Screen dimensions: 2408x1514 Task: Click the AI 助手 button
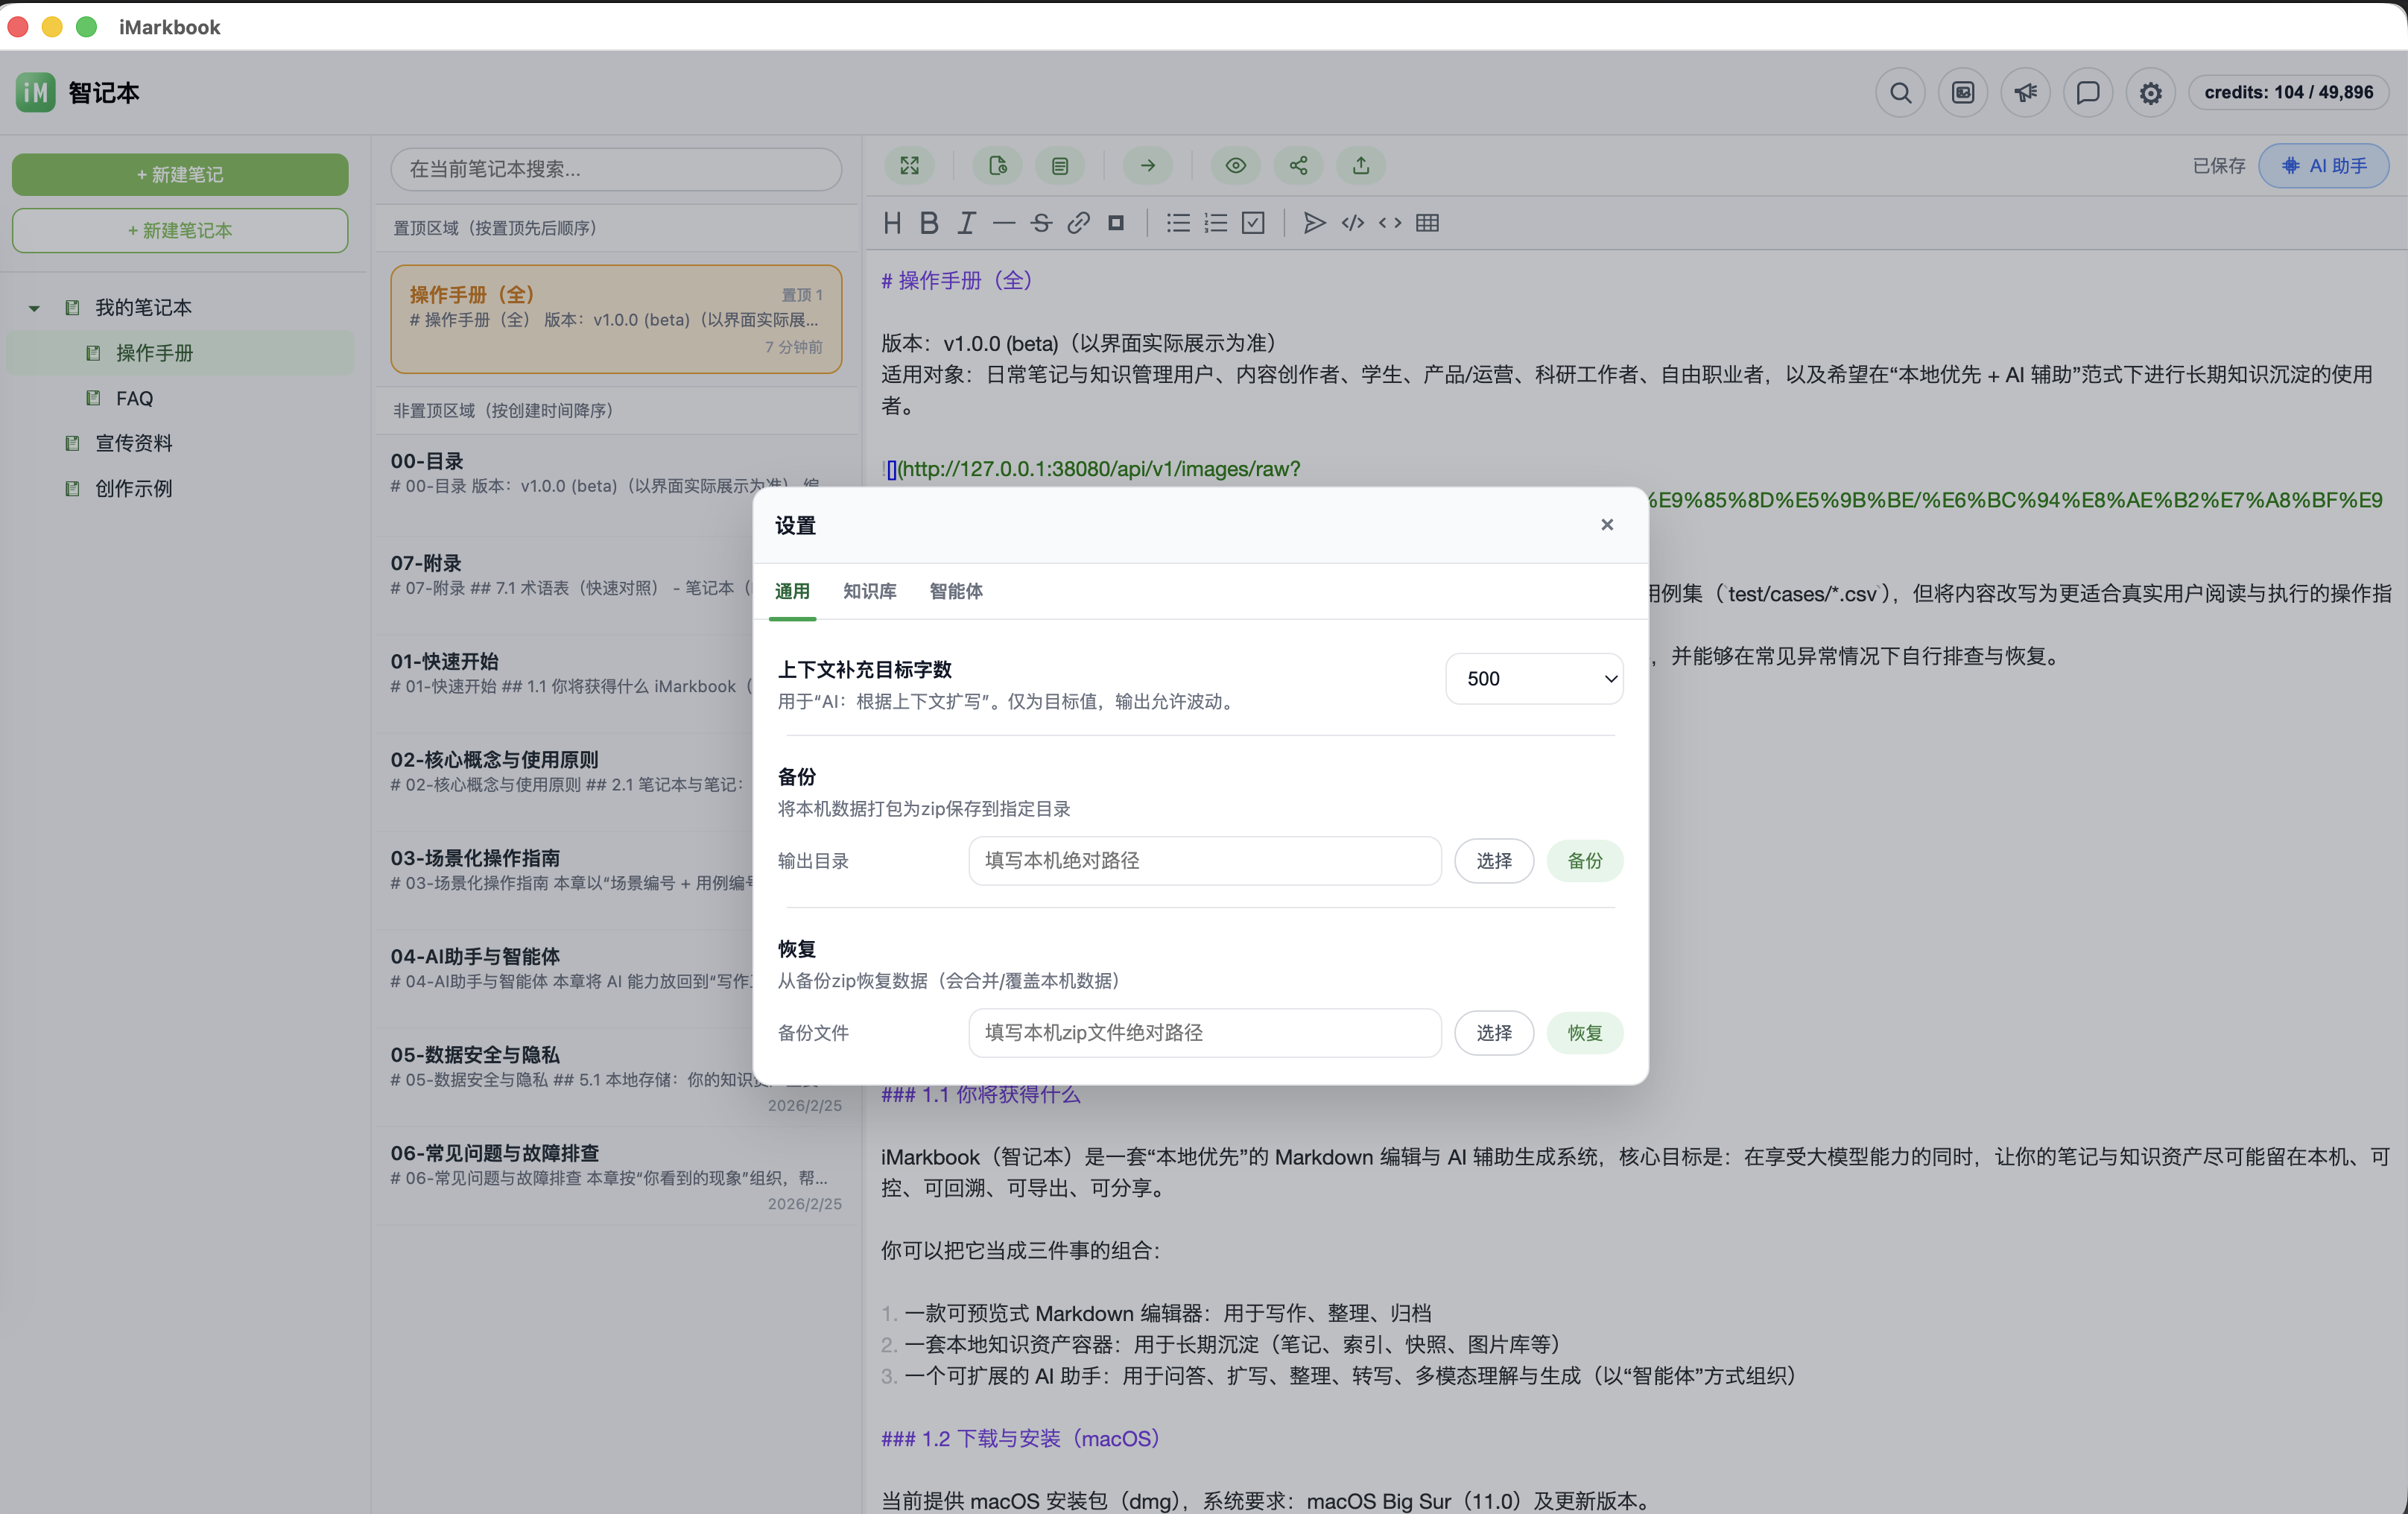click(2324, 166)
